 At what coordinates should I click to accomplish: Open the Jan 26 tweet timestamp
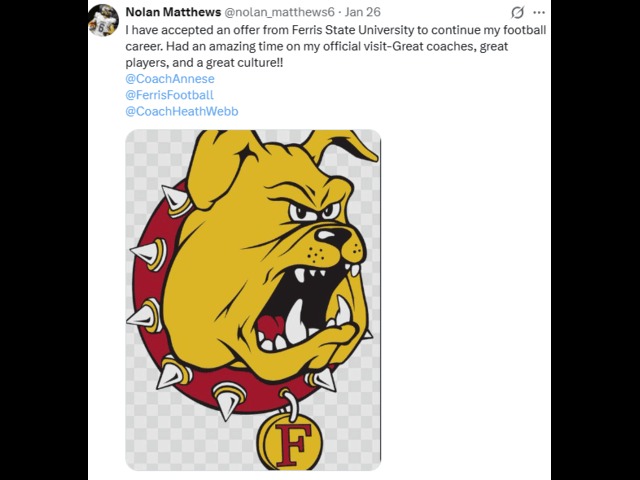(363, 12)
